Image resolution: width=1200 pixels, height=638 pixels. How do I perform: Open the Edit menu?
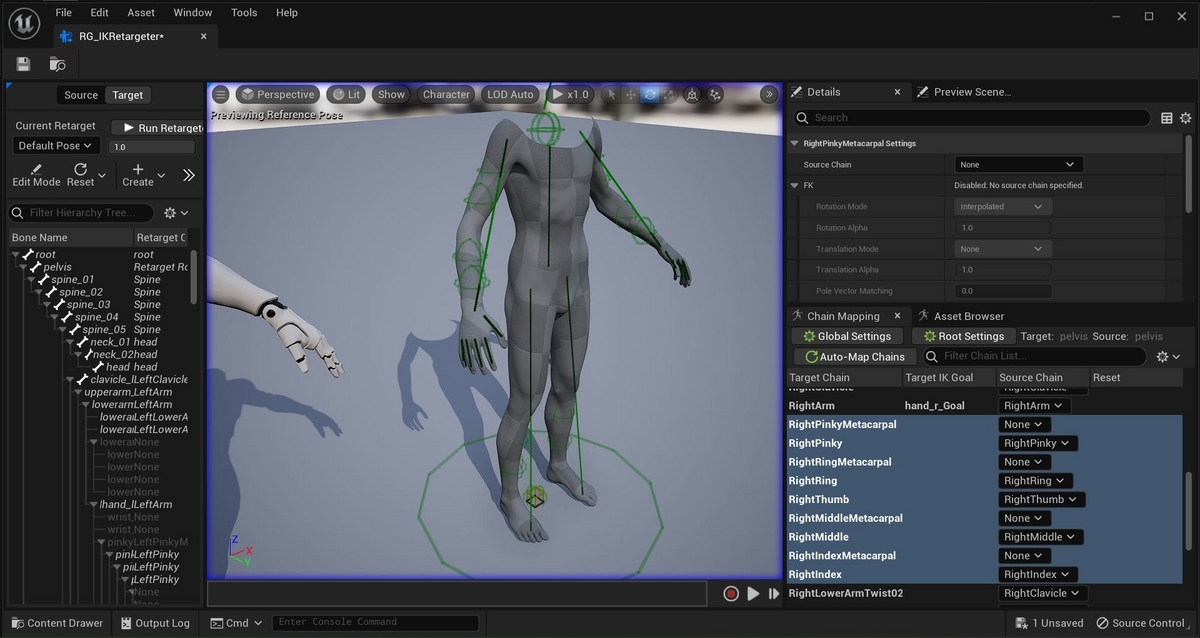[x=99, y=13]
